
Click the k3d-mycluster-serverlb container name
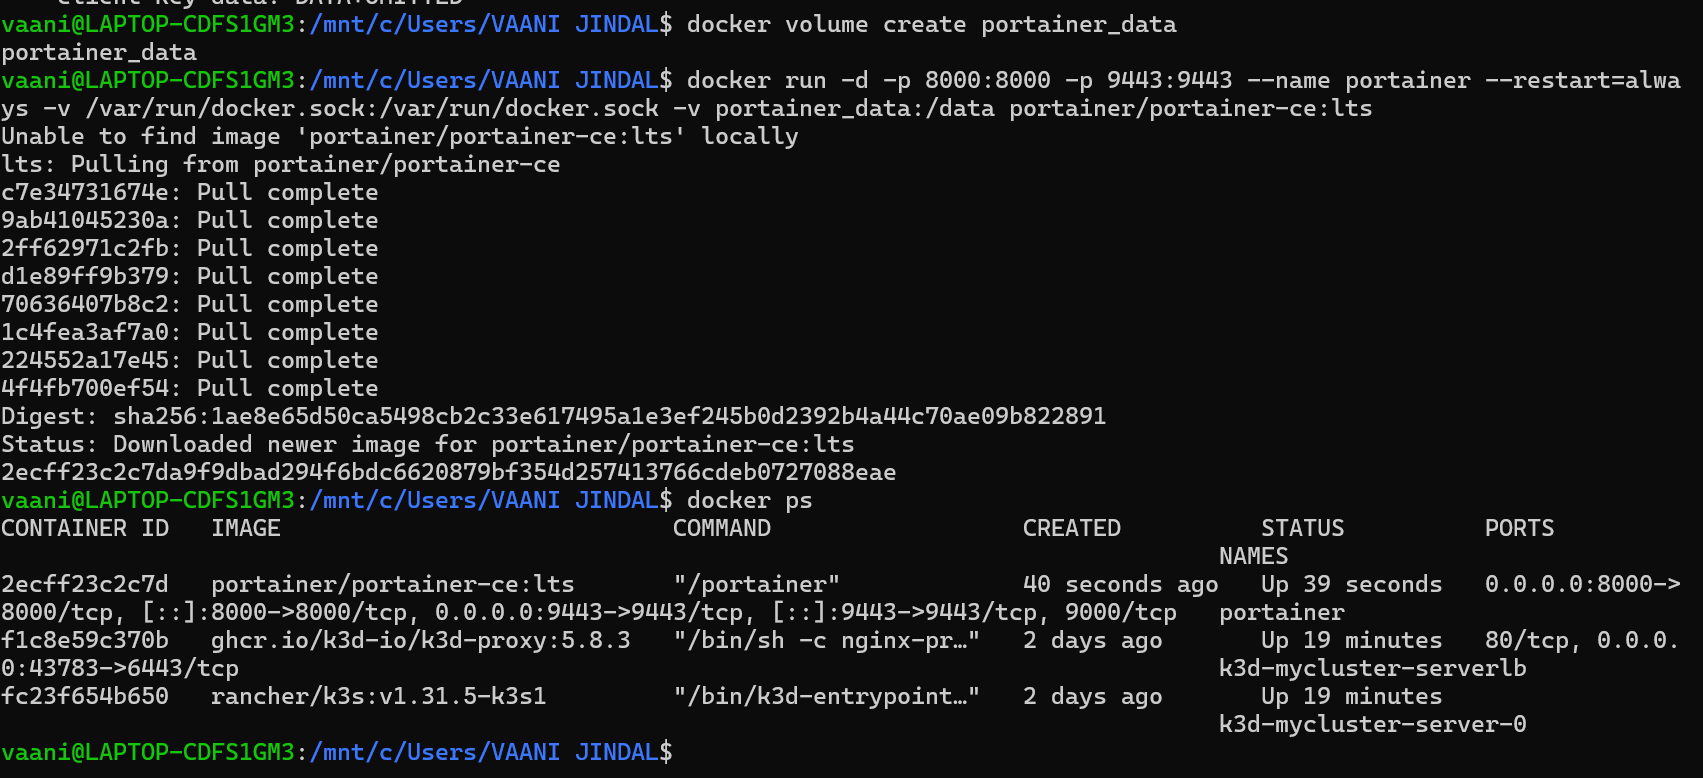(1372, 668)
